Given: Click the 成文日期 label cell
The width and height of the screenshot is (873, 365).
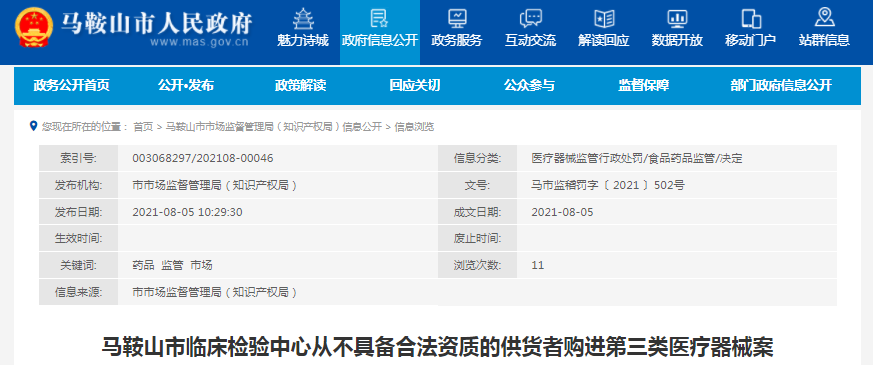Looking at the screenshot, I should 477,212.
